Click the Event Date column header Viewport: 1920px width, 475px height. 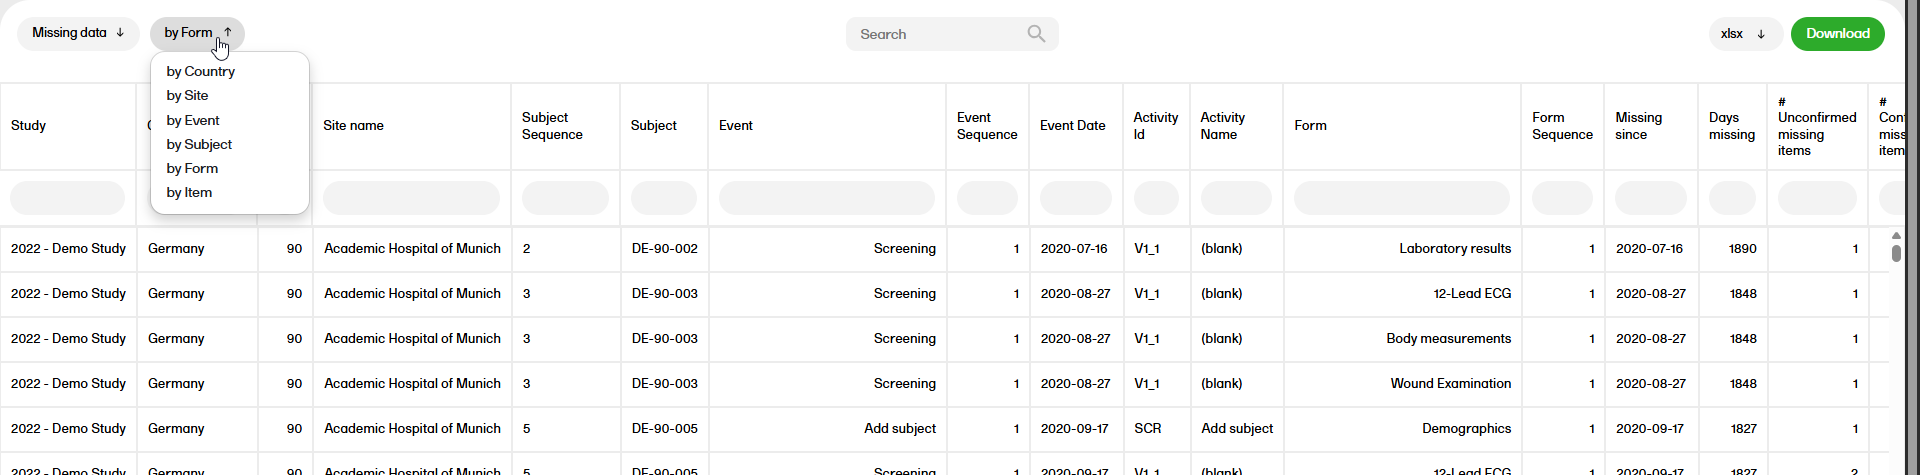(1072, 126)
